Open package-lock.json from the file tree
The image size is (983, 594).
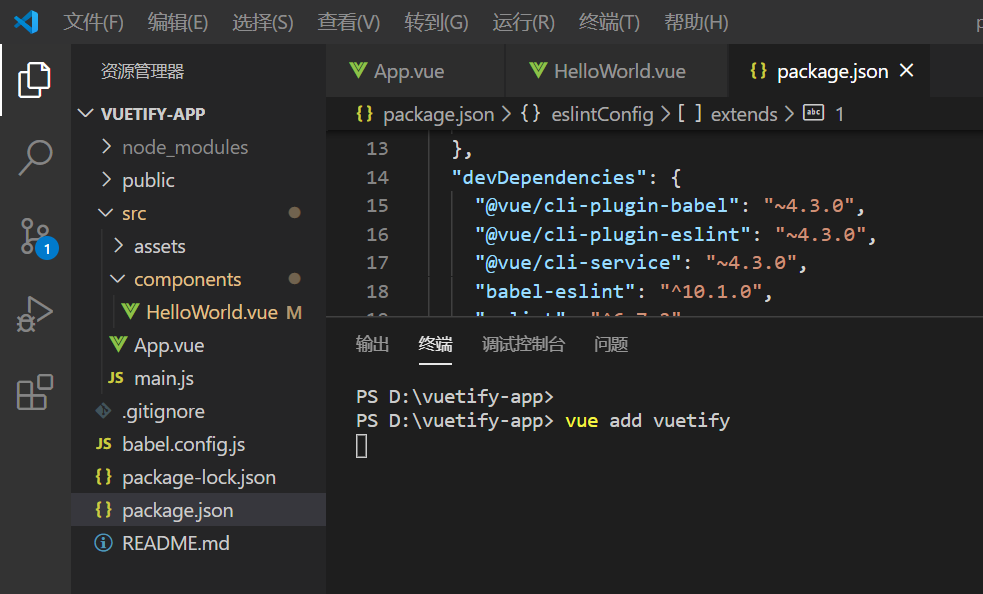click(x=199, y=477)
